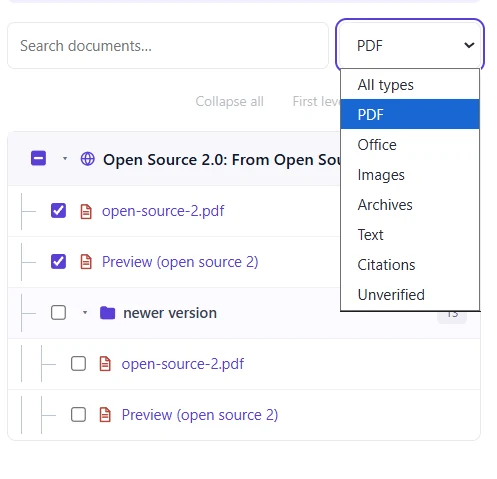Screen dimensions: 497x479
Task: Select Unverified file type option
Action: (x=410, y=295)
